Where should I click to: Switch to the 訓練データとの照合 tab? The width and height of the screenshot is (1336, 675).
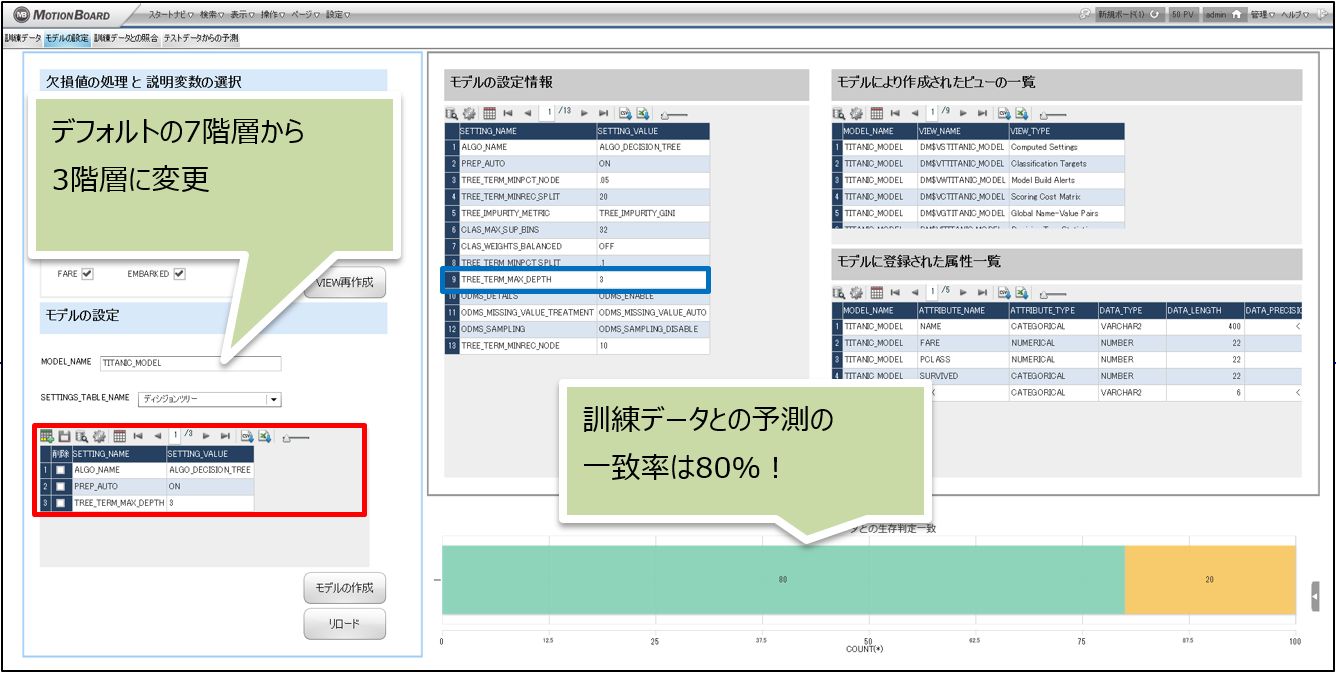point(126,38)
